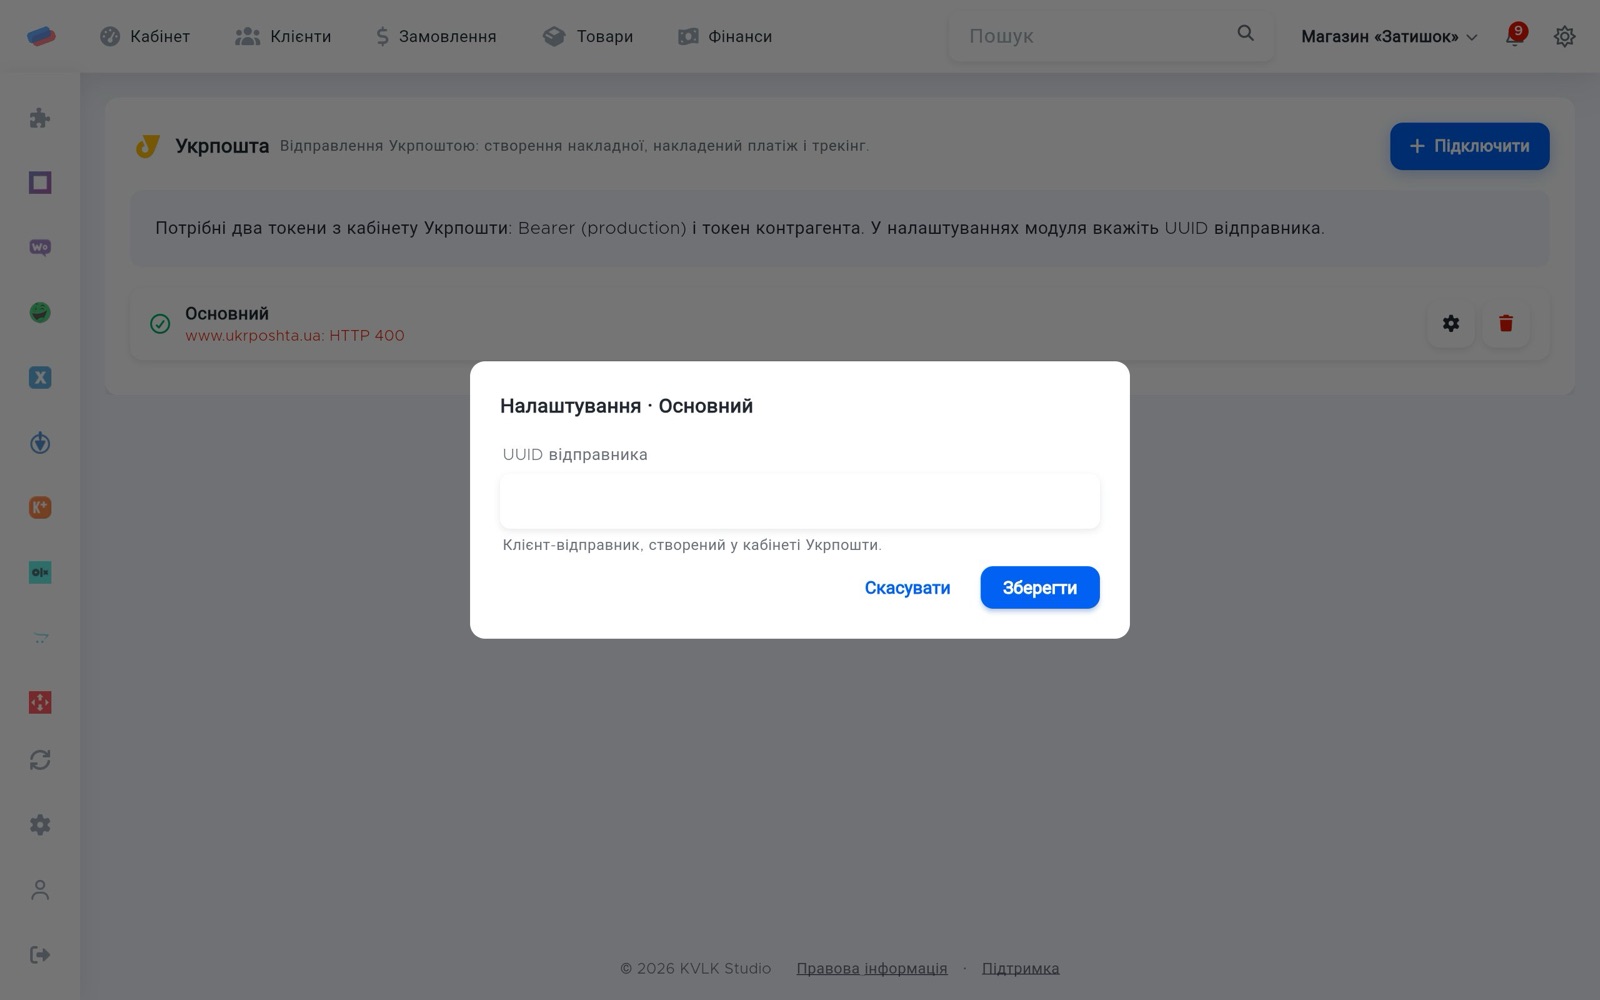
Task: Click Скасувати to cancel the dialog
Action: 907,588
